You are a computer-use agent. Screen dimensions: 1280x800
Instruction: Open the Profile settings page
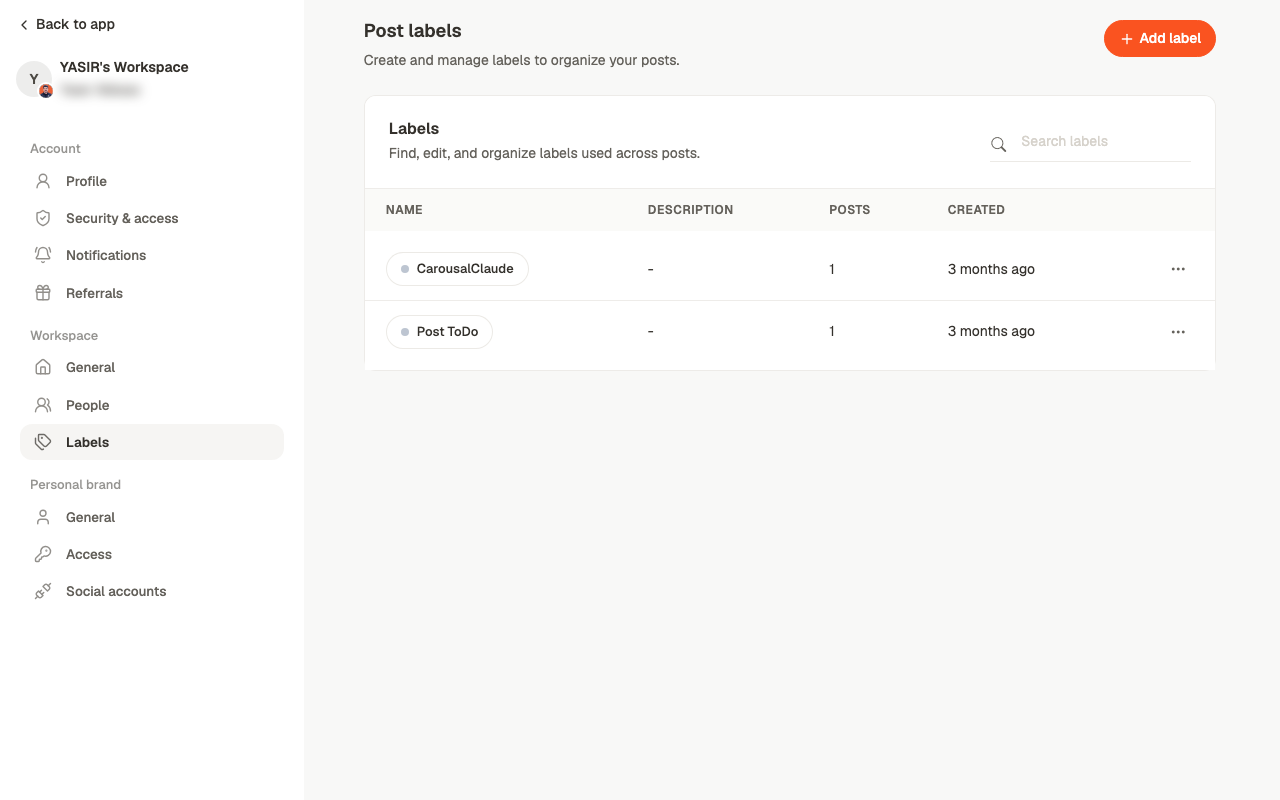point(152,181)
